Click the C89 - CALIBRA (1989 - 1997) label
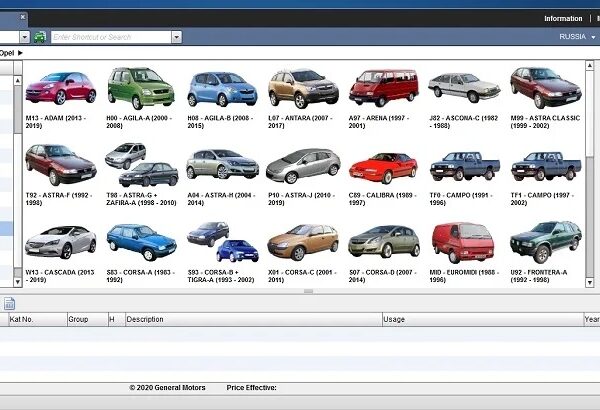600x410 pixels. point(382,199)
